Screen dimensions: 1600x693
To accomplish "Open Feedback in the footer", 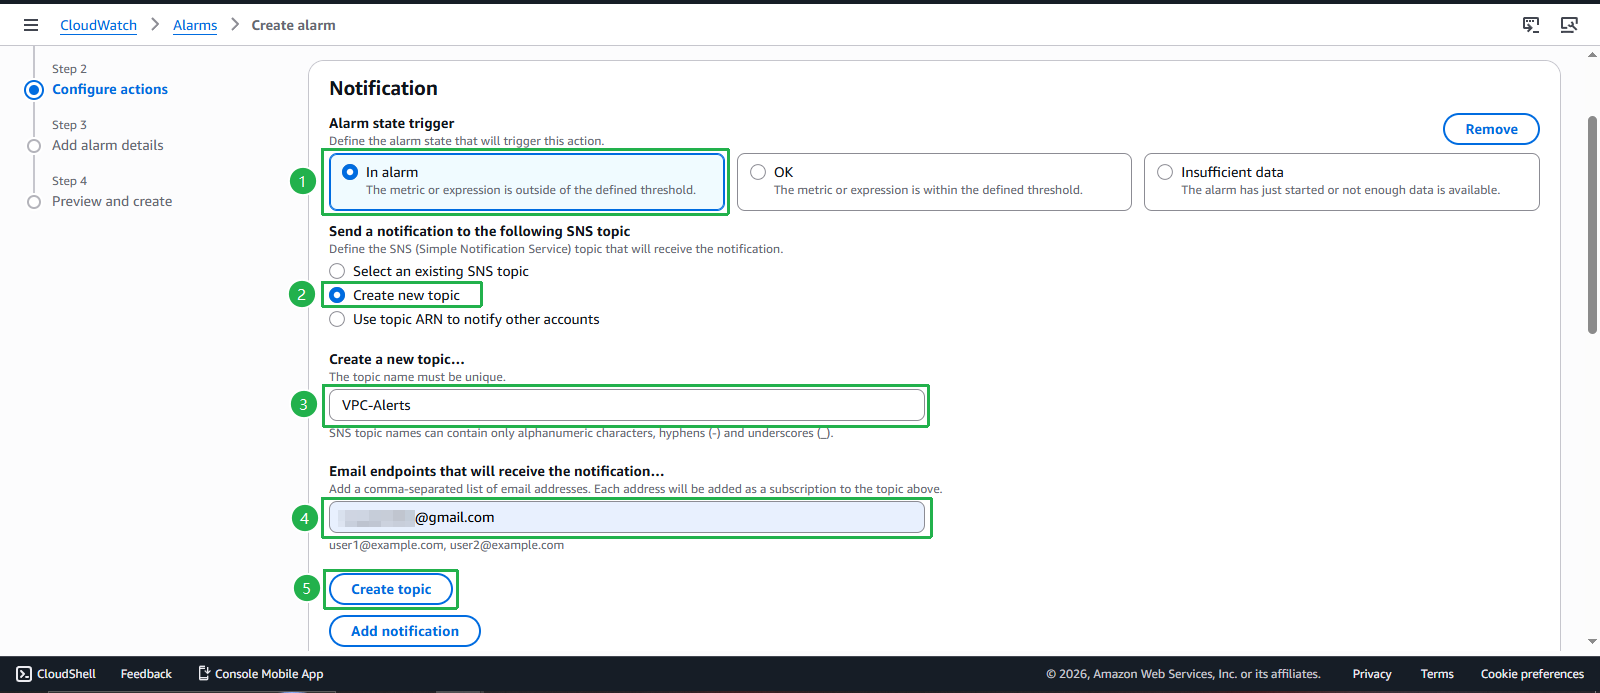I will pos(146,674).
